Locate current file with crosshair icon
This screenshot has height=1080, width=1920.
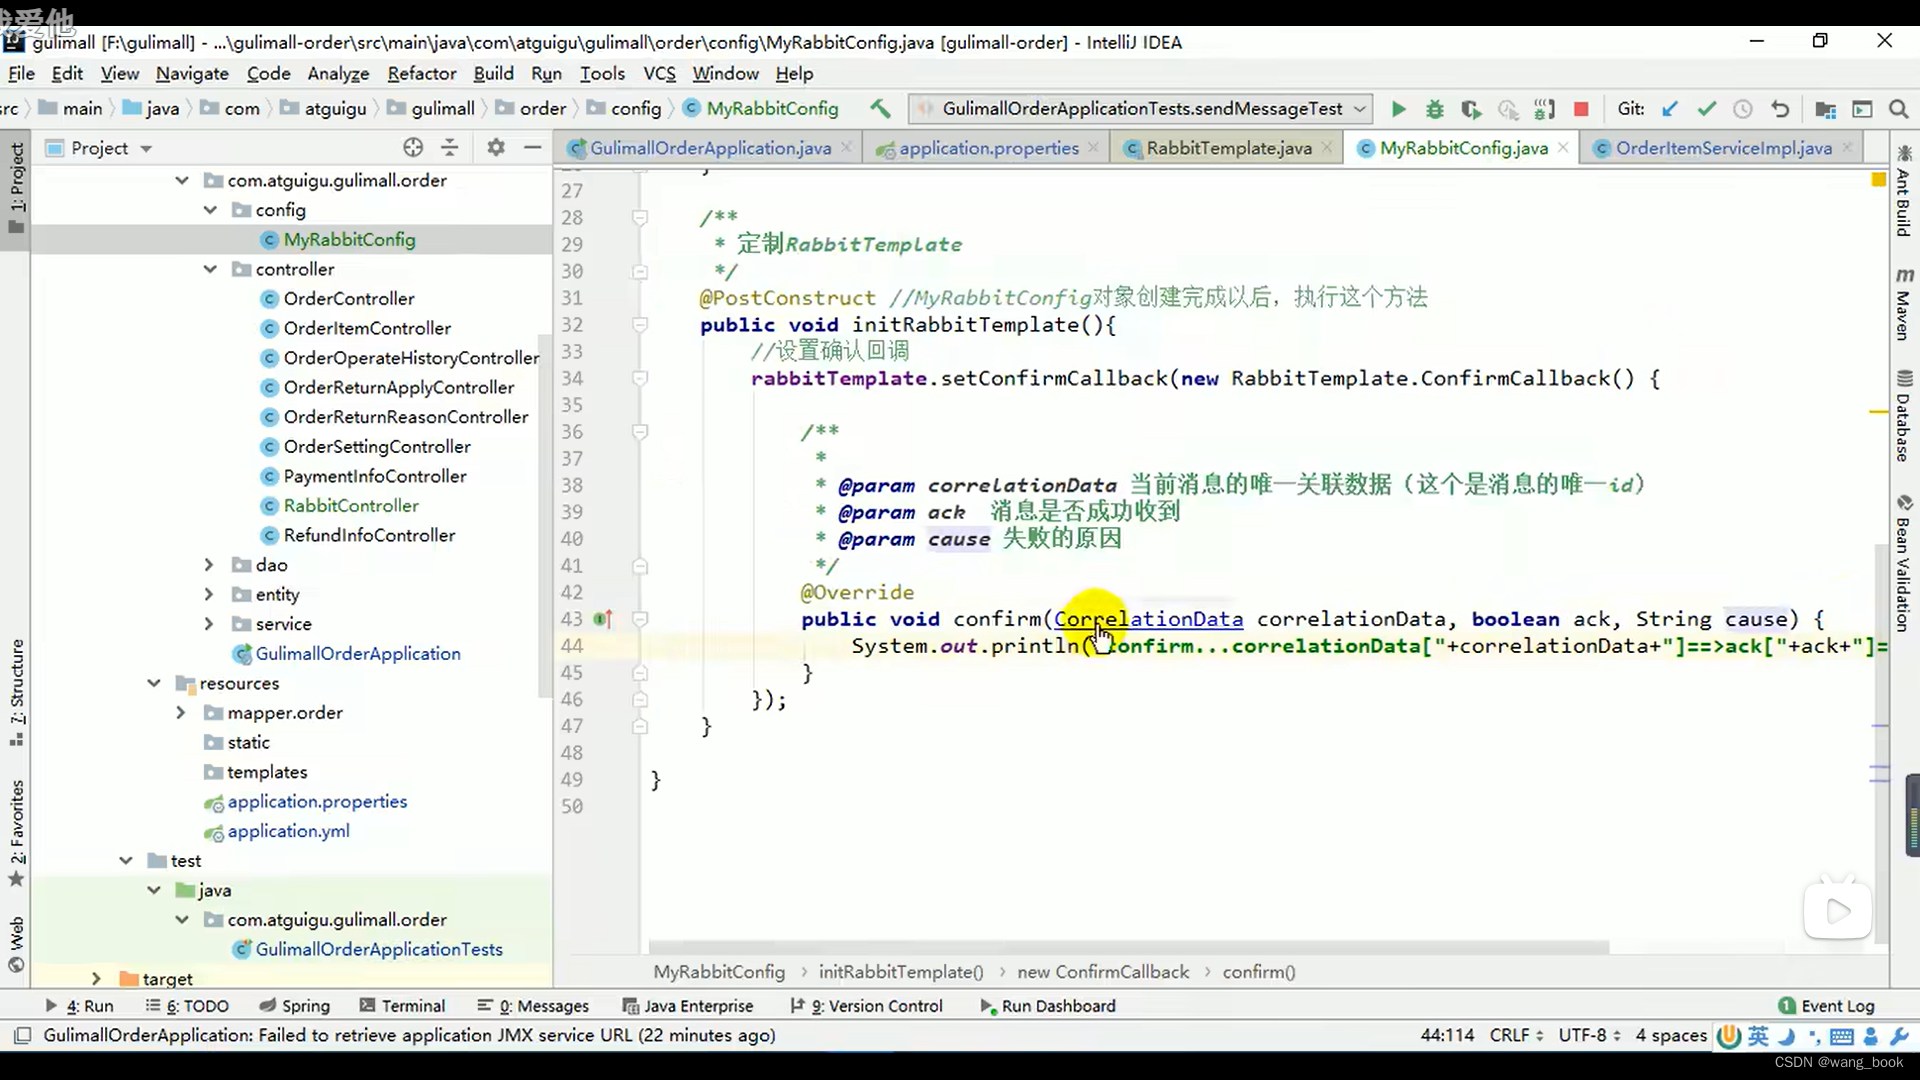click(413, 148)
